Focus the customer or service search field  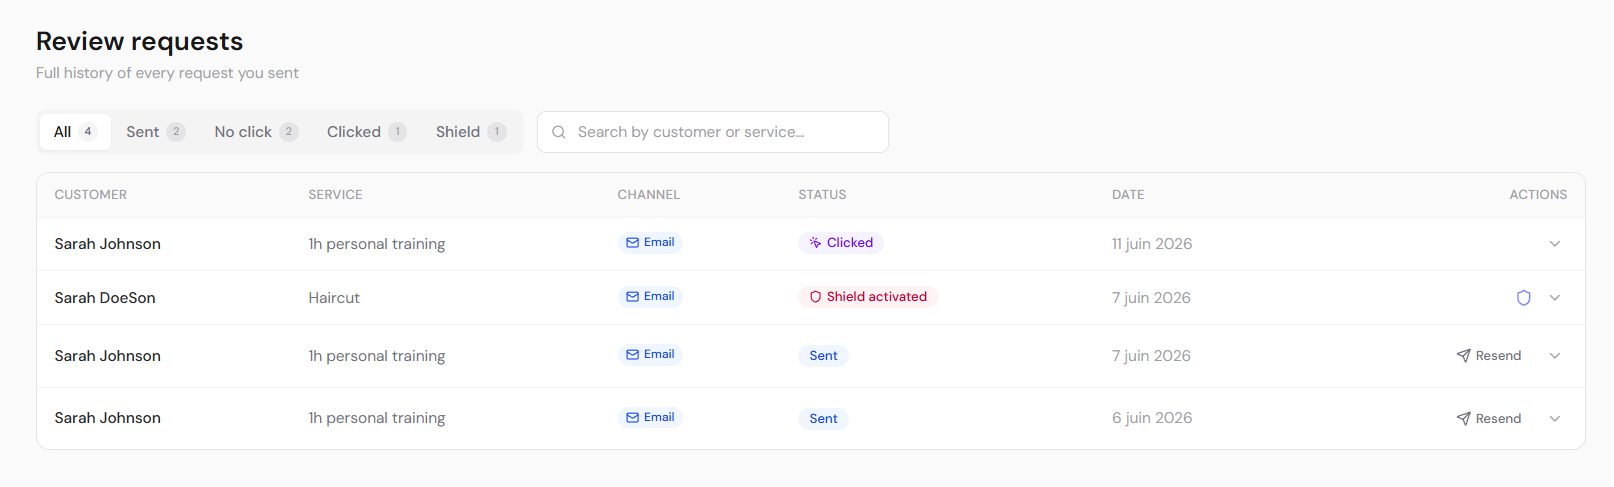[x=713, y=132]
